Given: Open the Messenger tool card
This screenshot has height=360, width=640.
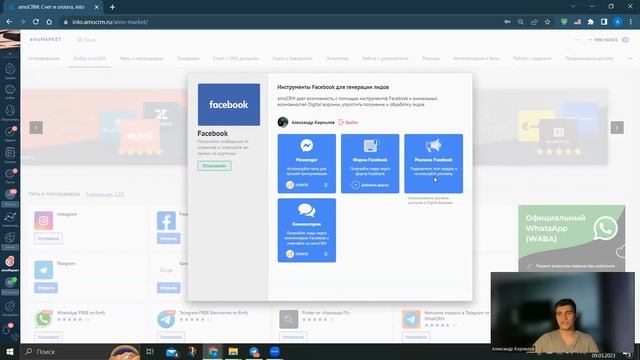Looking at the screenshot, I should pyautogui.click(x=307, y=163).
